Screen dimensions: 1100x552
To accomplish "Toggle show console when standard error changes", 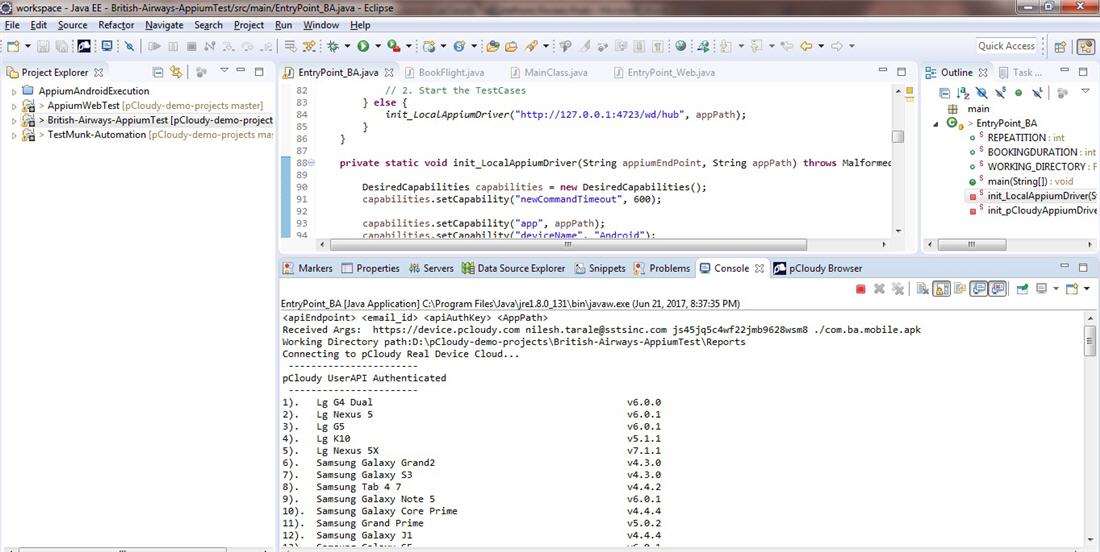I will click(x=997, y=289).
